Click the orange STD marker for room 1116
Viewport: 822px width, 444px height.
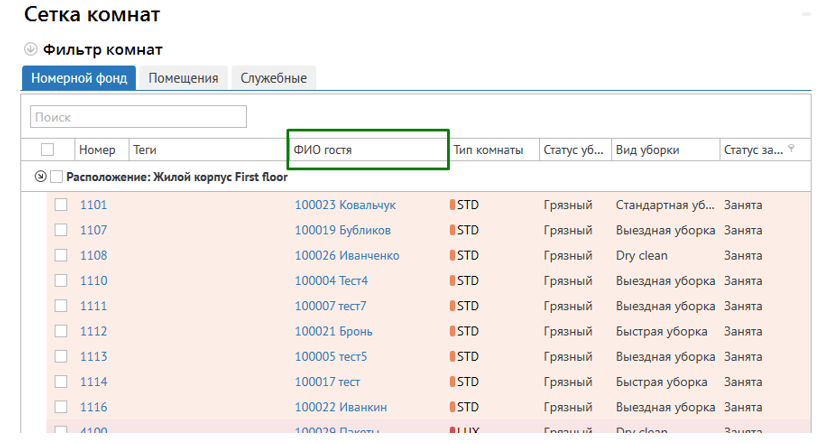coord(452,408)
